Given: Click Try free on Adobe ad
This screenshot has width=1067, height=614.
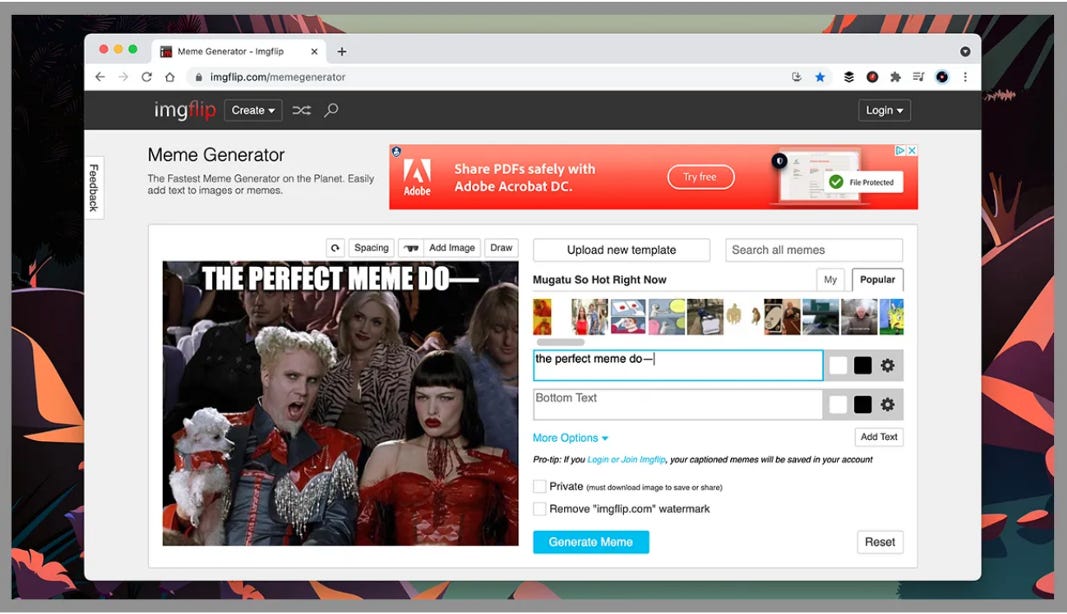Looking at the screenshot, I should pos(700,177).
